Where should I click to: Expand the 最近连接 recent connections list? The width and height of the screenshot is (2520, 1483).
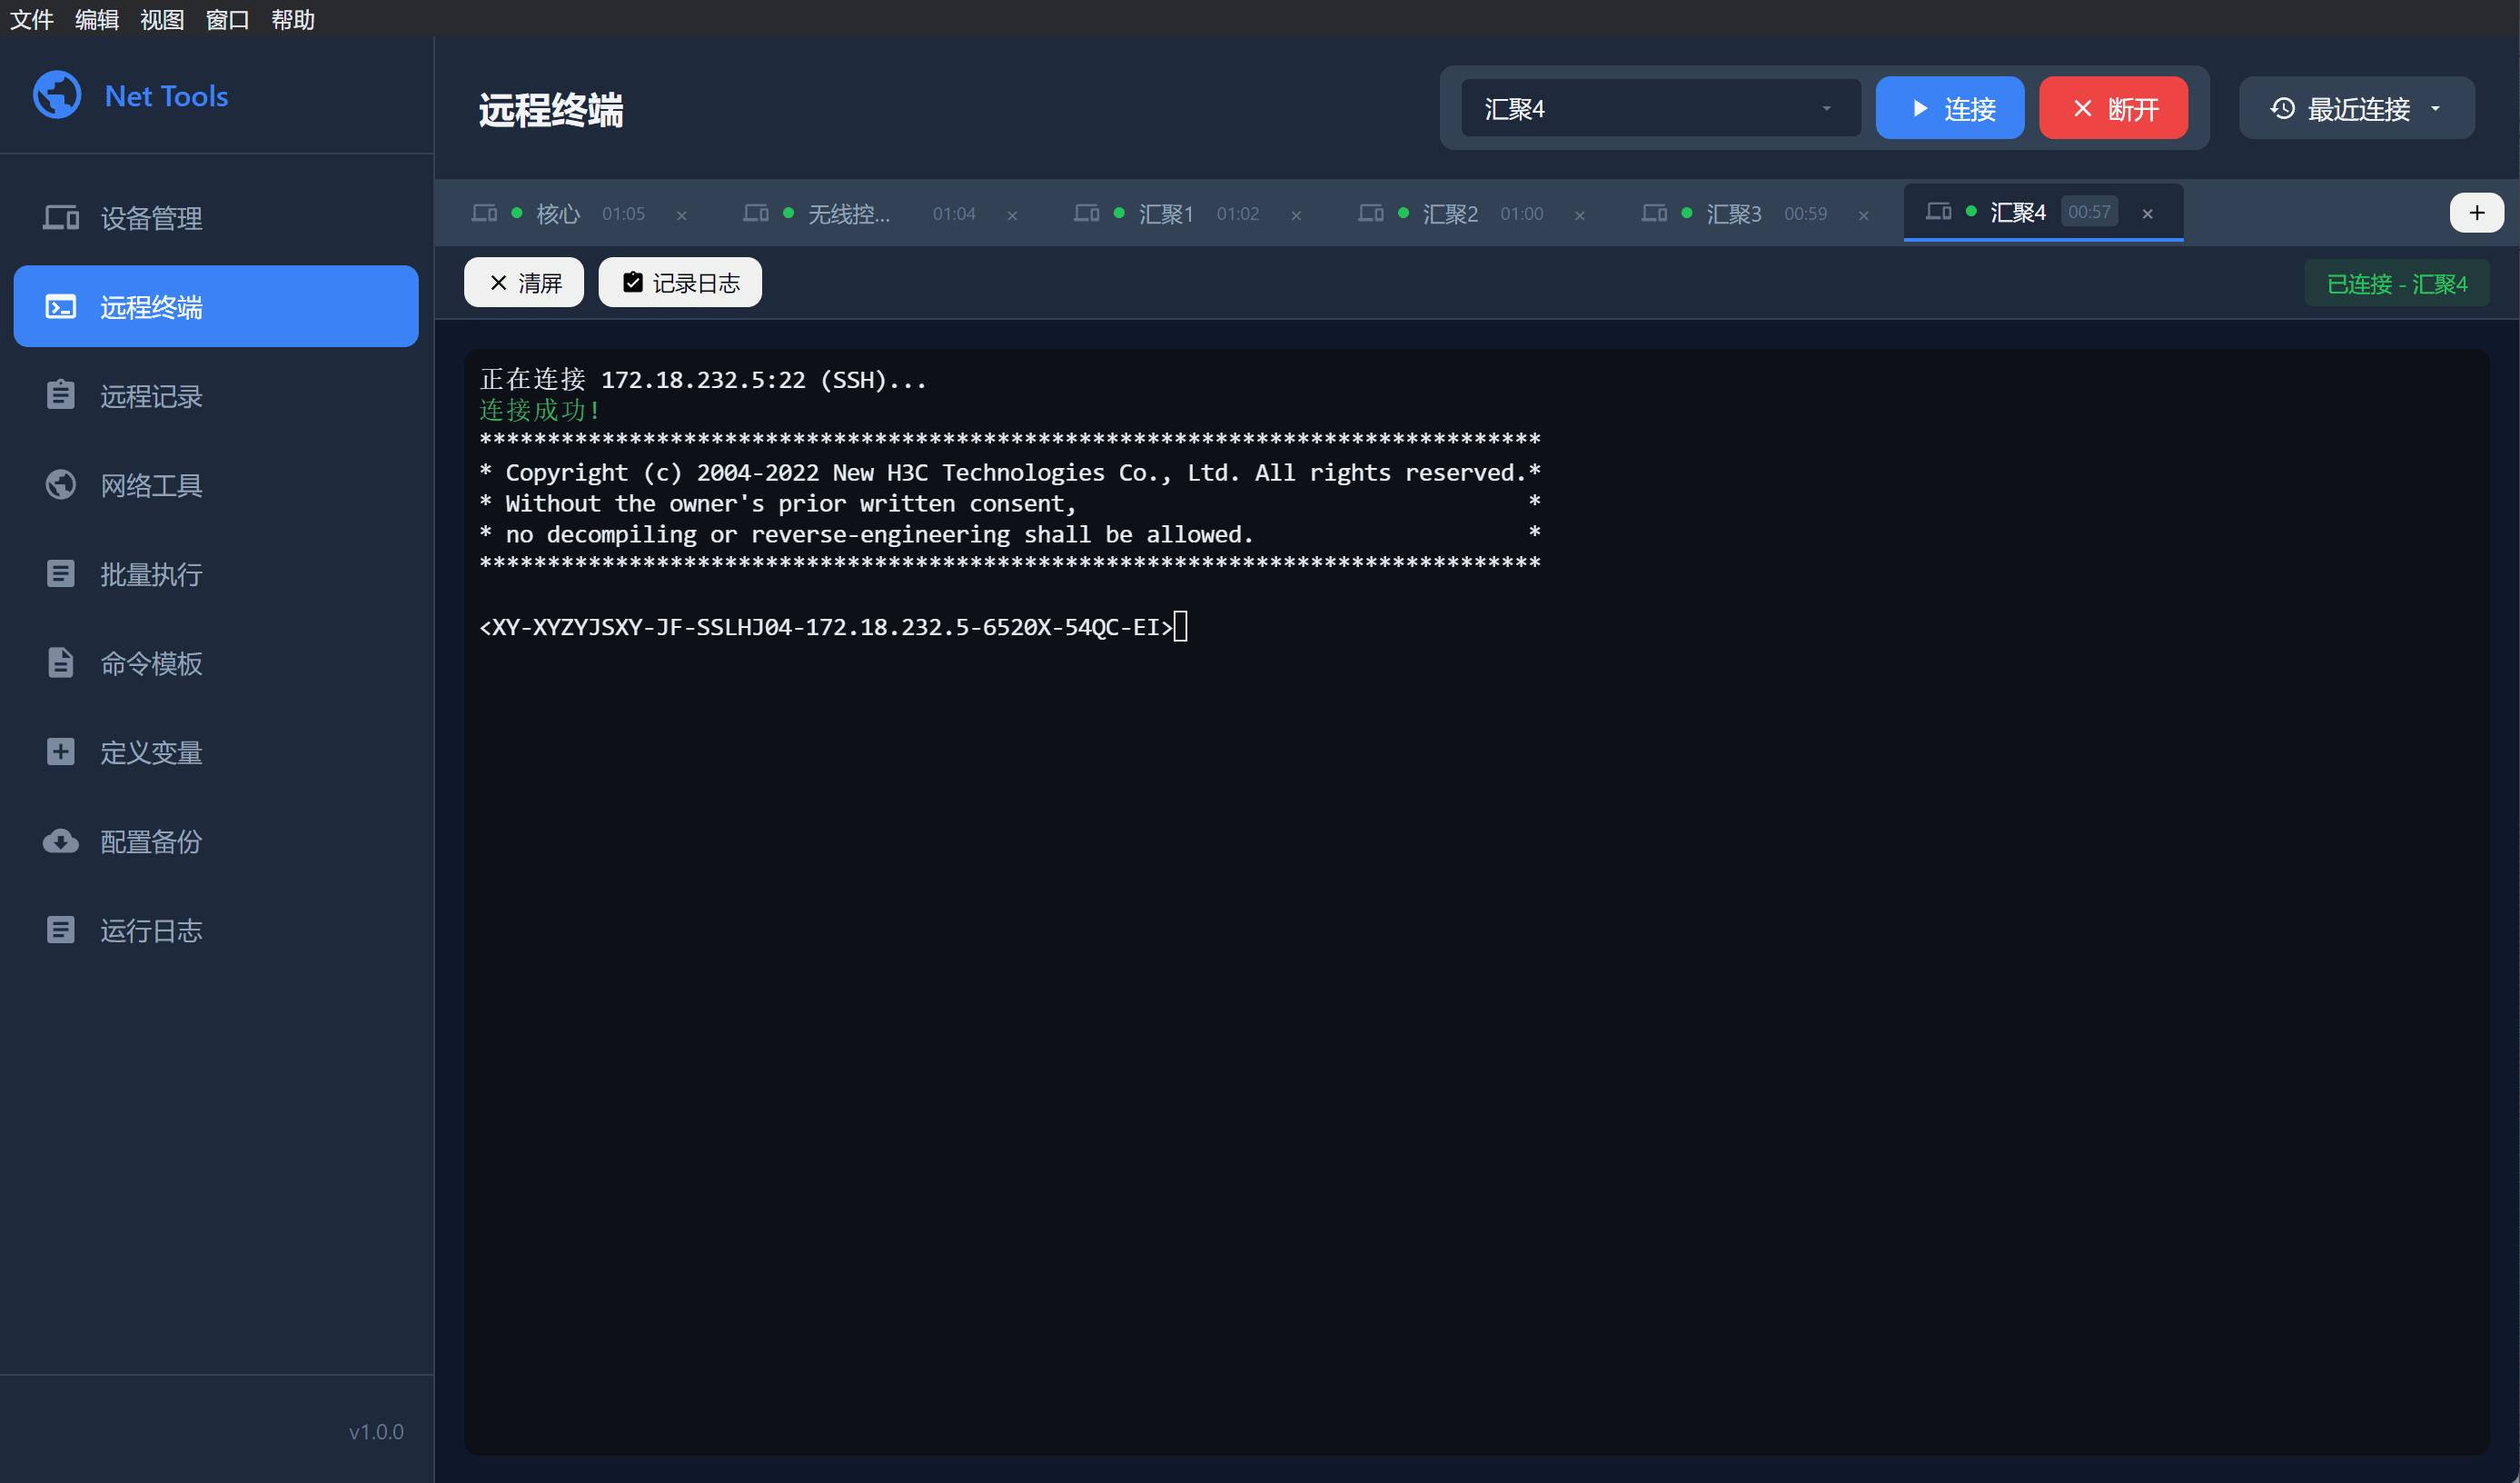2356,108
